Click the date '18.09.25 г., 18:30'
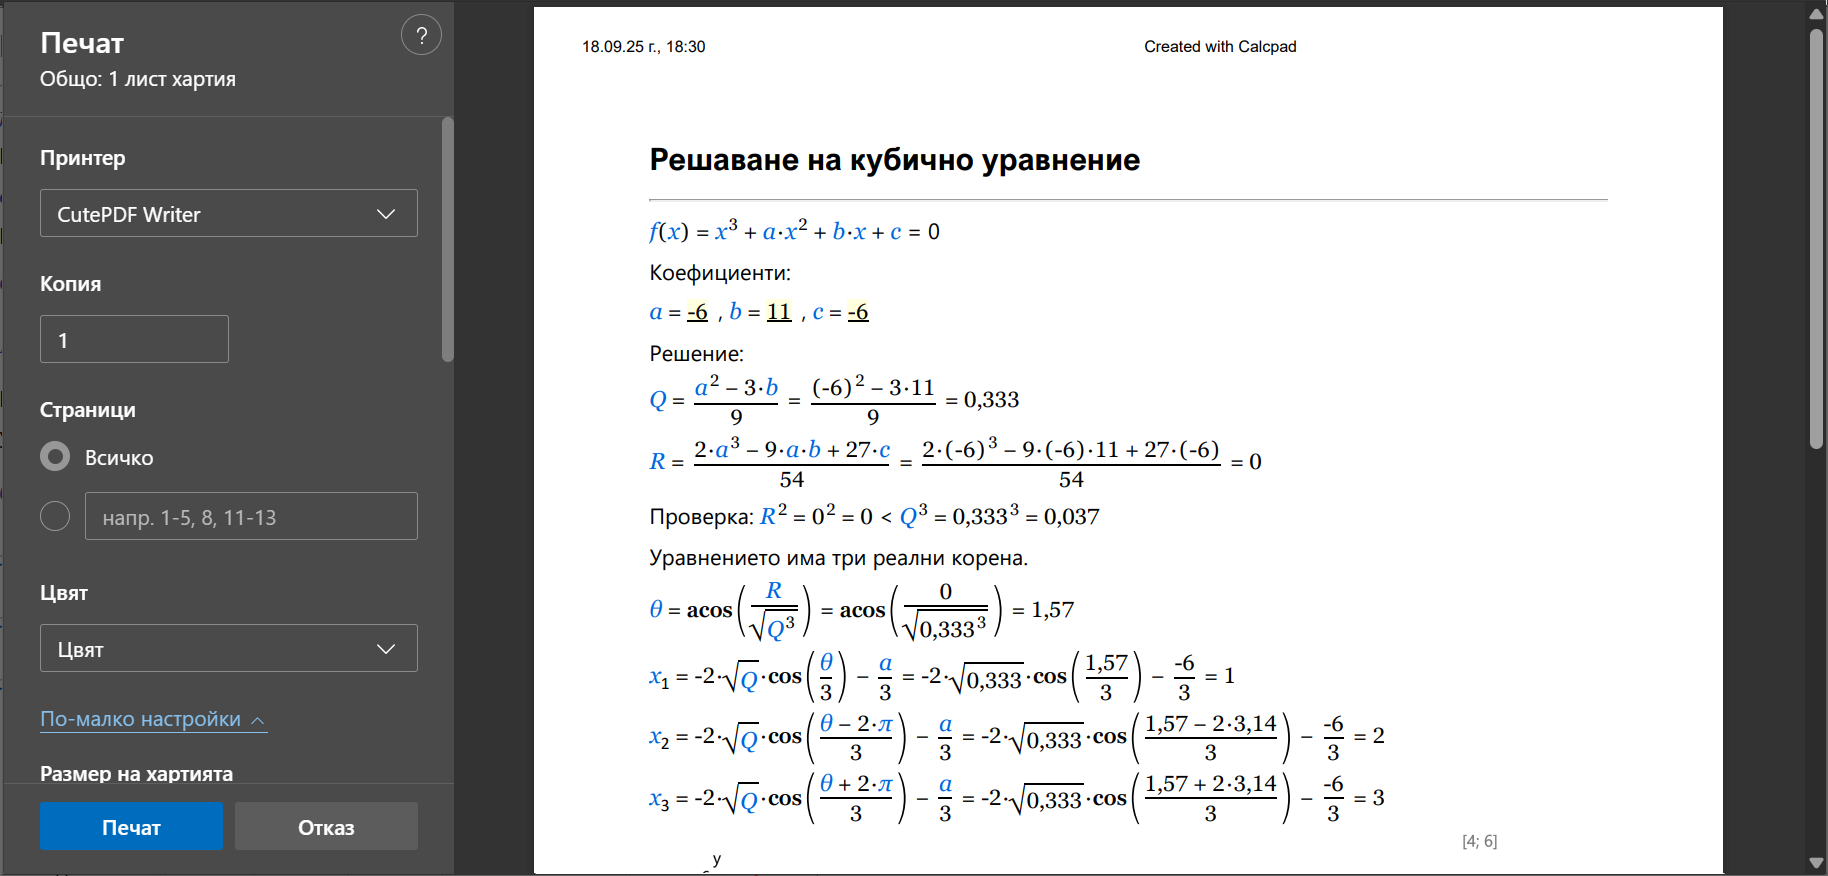Viewport: 1828px width, 876px height. (644, 47)
